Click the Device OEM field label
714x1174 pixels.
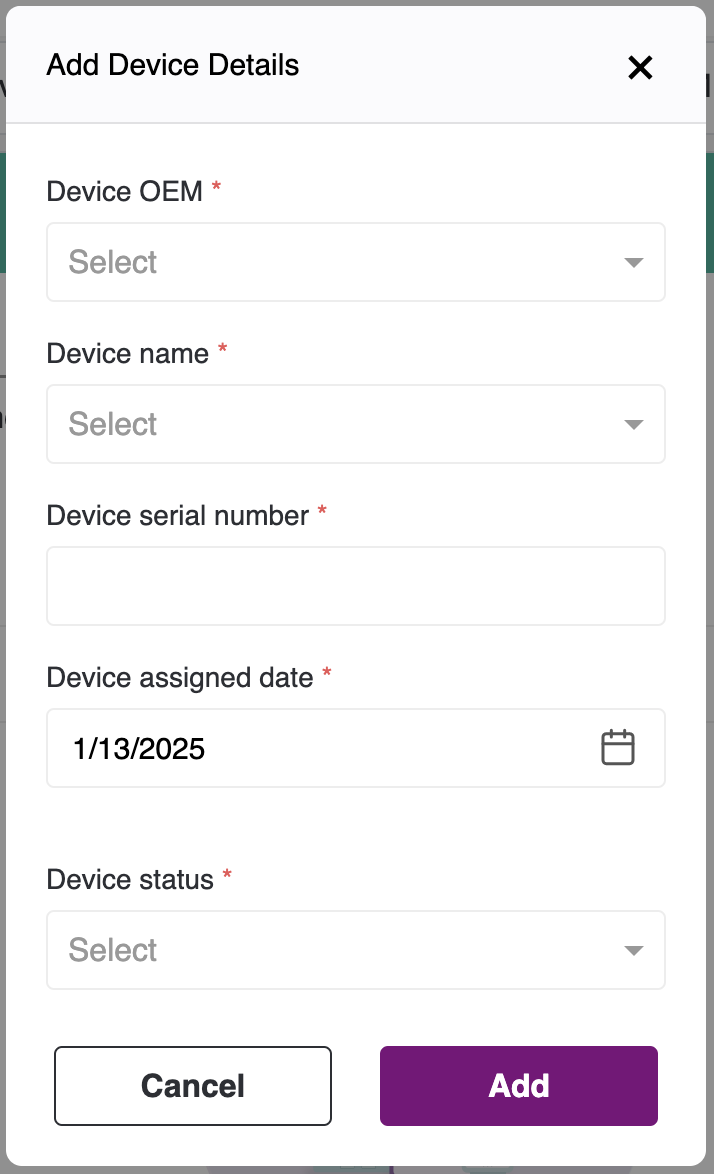[125, 190]
